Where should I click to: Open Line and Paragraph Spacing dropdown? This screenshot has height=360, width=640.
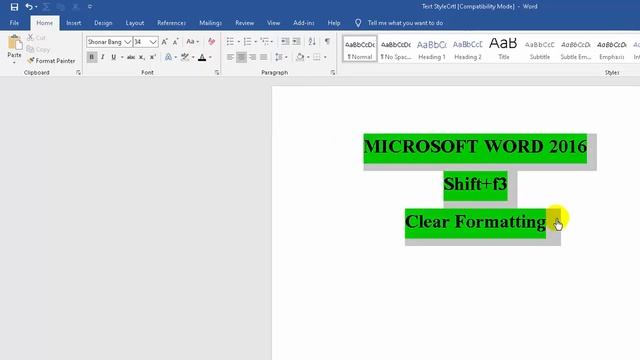pos(281,57)
